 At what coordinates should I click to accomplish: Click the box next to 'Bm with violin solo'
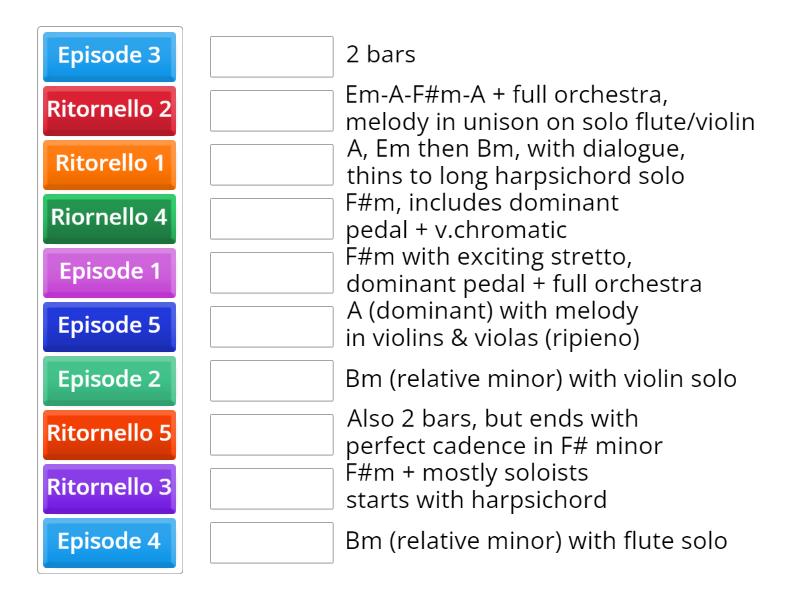[x=272, y=381]
